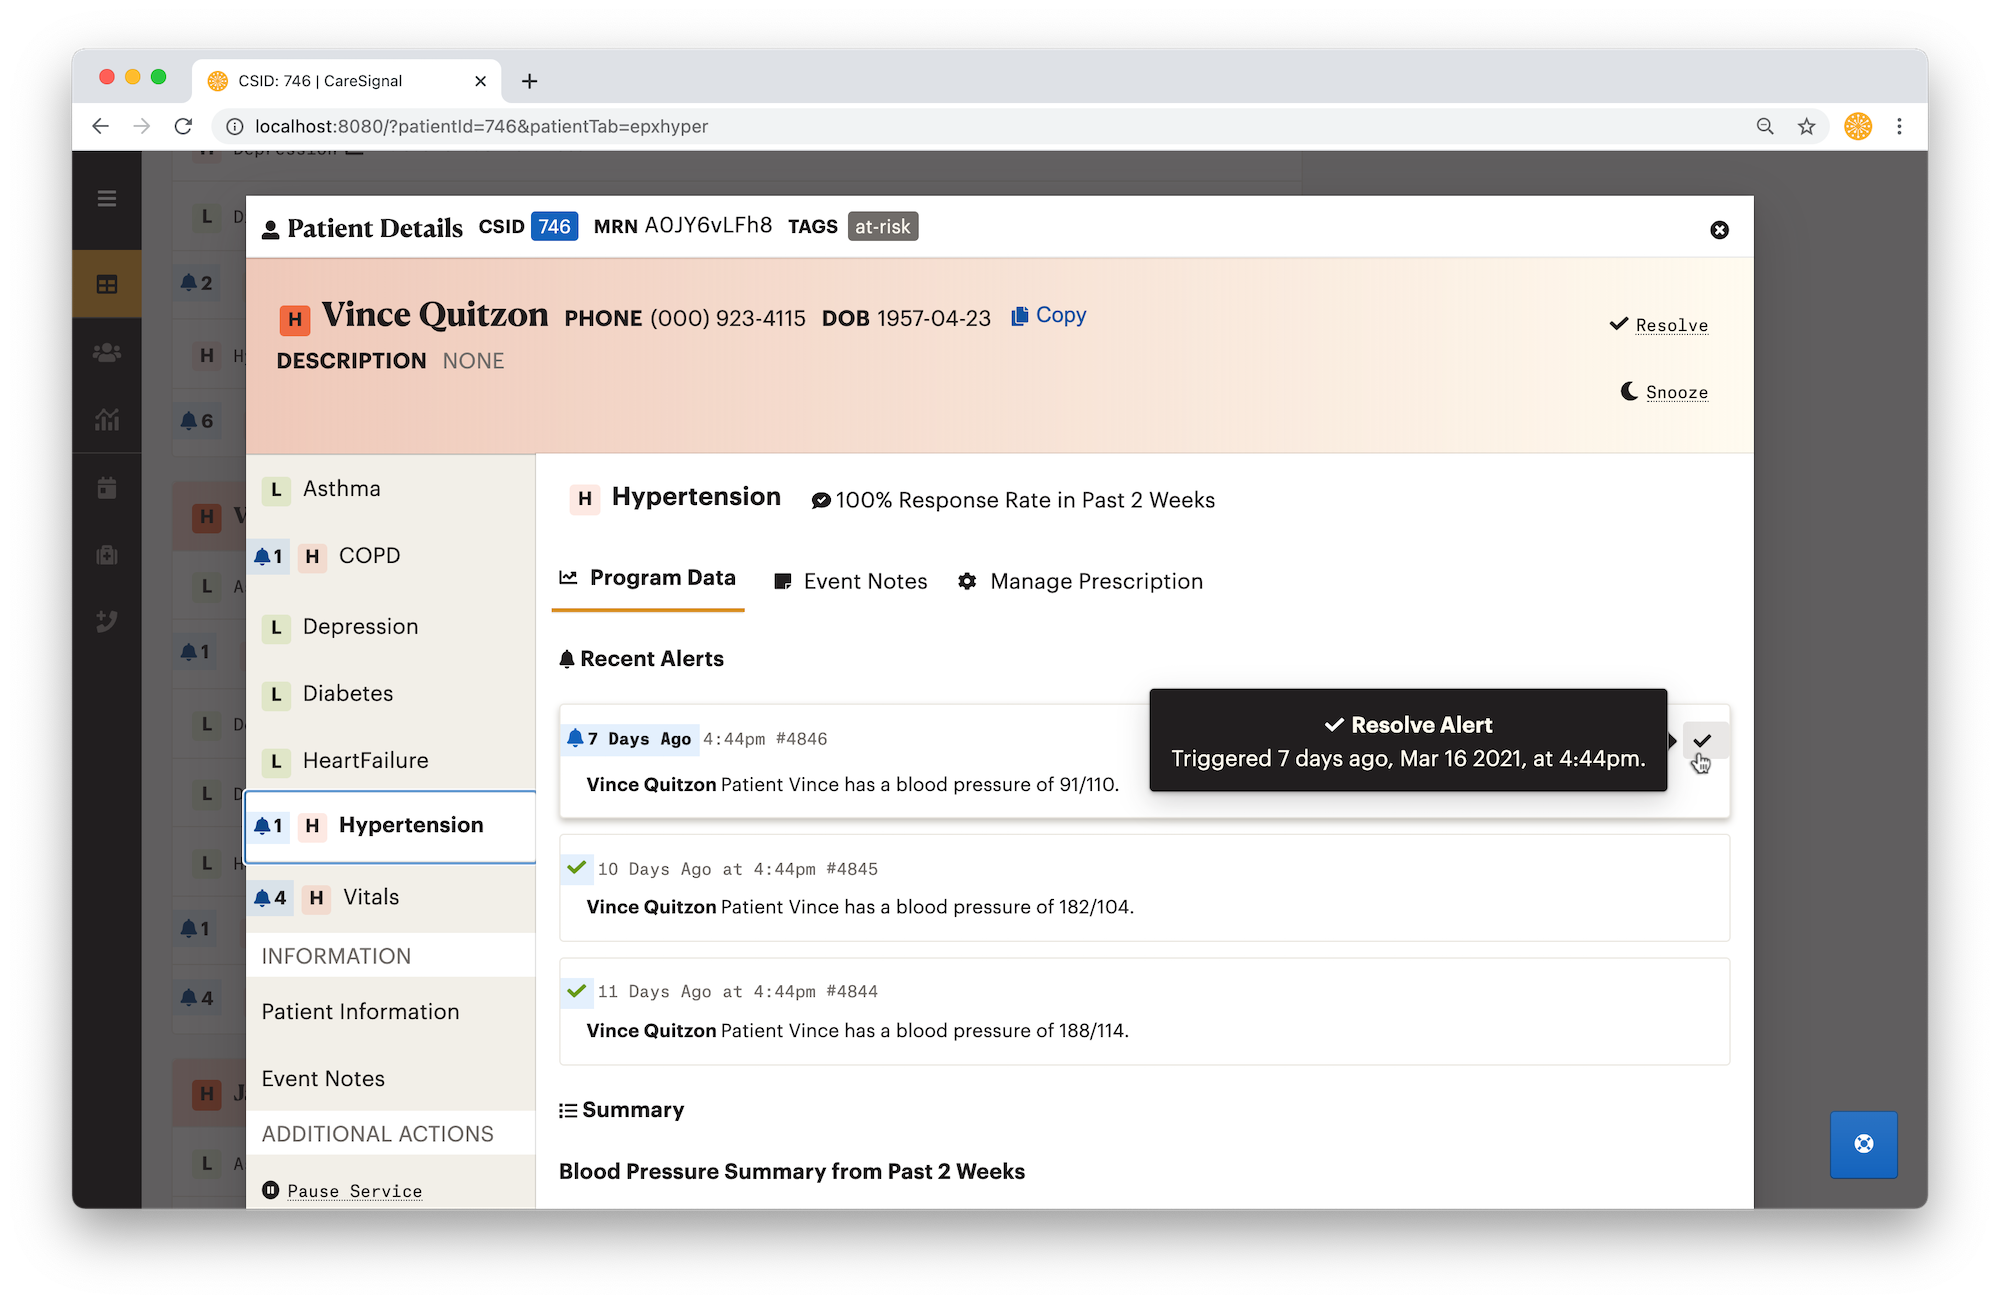Screen dimensions: 2000x1304
Task: Click the at-risk tag
Action: (x=882, y=227)
